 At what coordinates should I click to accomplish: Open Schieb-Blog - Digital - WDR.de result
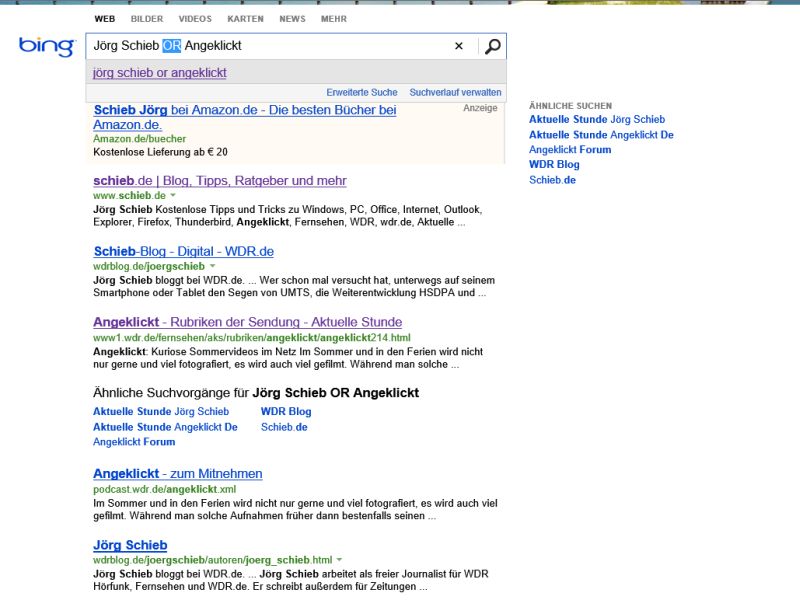point(184,252)
